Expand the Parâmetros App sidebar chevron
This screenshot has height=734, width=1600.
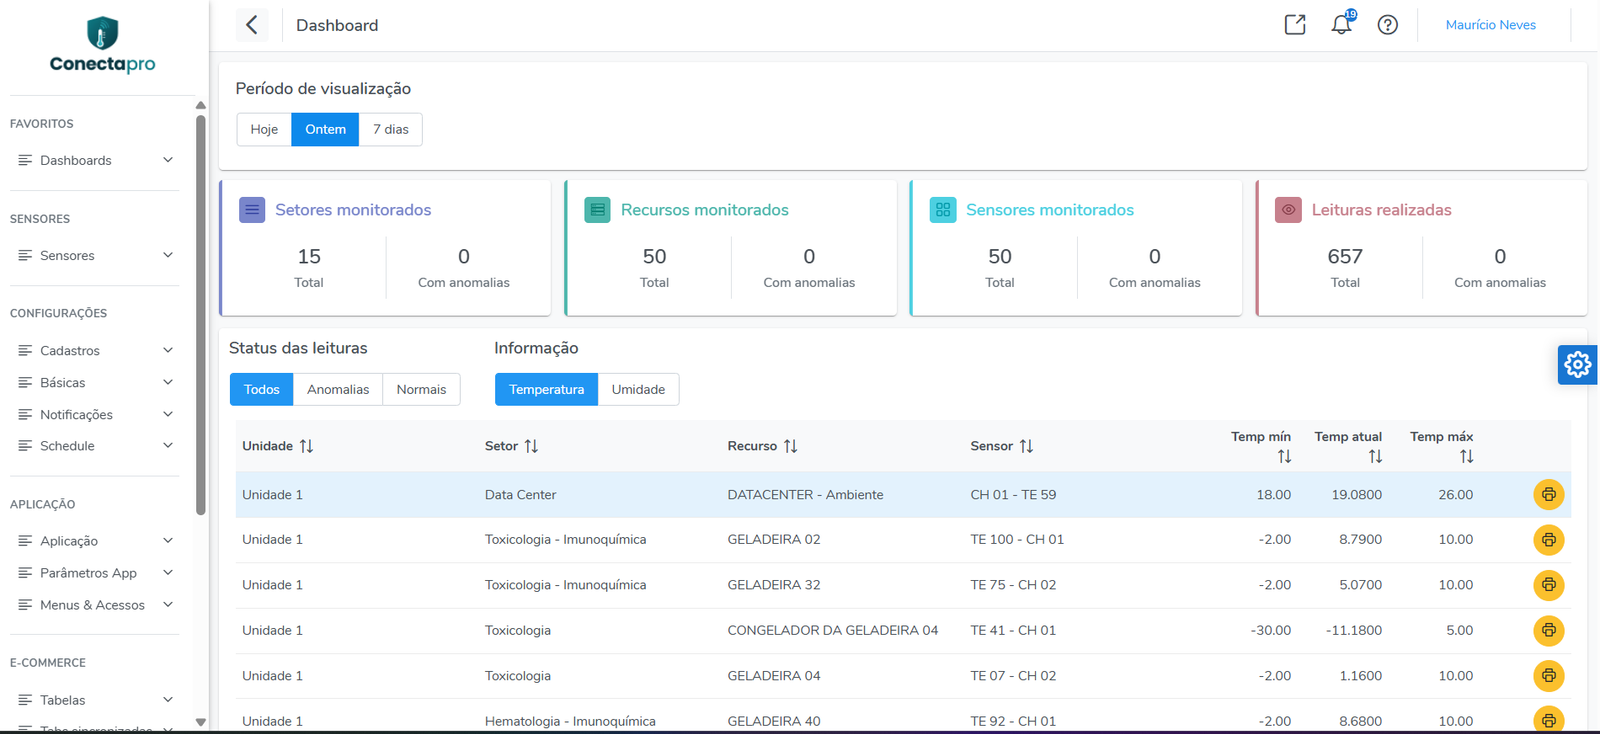168,572
